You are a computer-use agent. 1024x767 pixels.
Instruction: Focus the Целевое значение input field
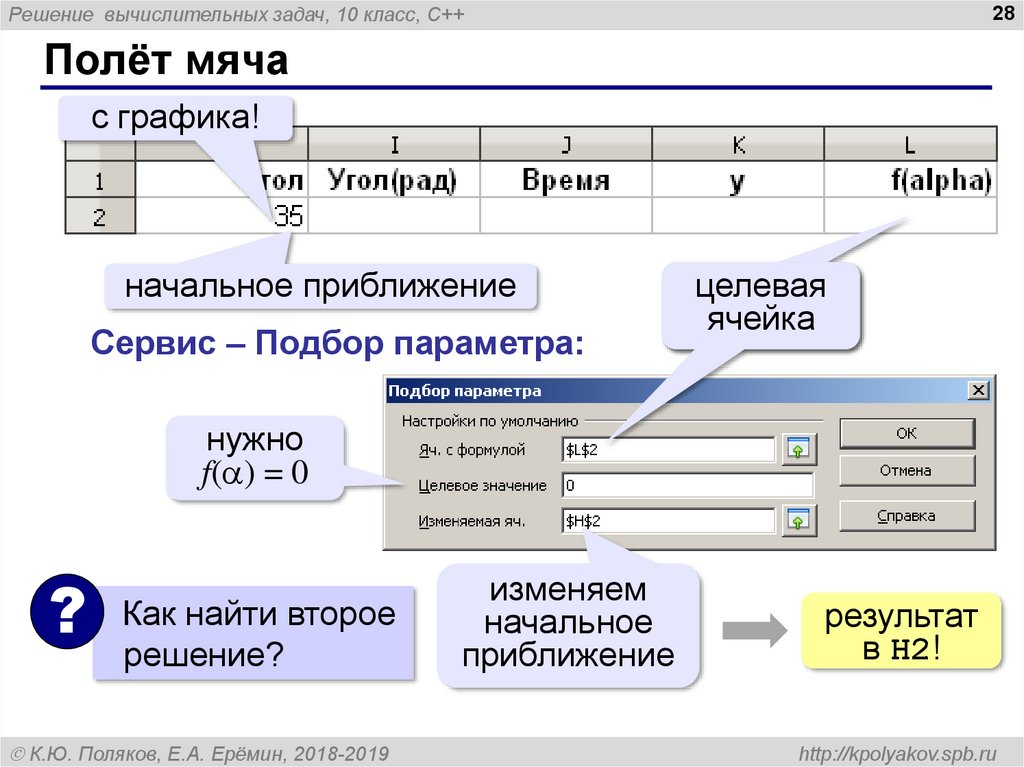[688, 485]
